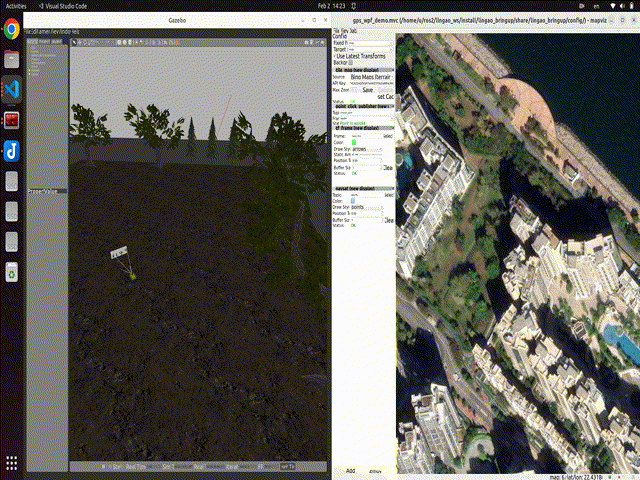Open the Fixed Frame dropdown in mapviz
Screen dimensions: 640x480
pyautogui.click(x=371, y=43)
